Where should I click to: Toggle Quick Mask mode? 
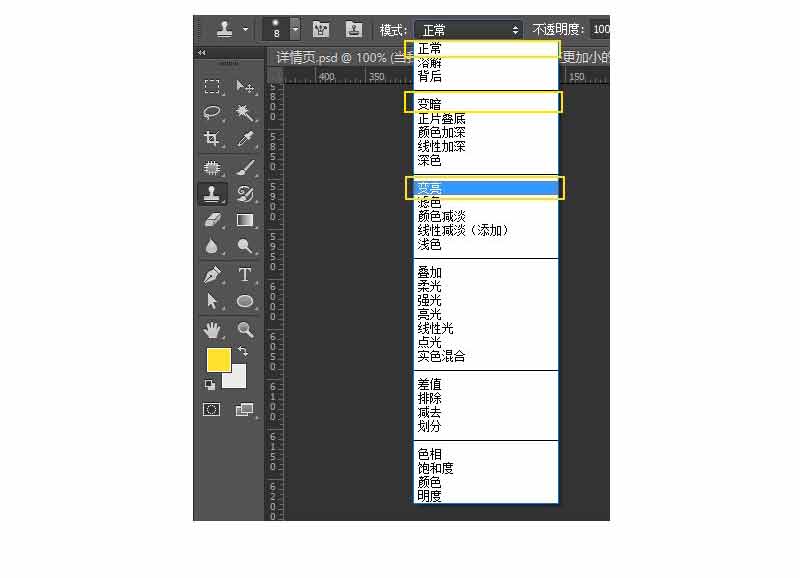[211, 410]
